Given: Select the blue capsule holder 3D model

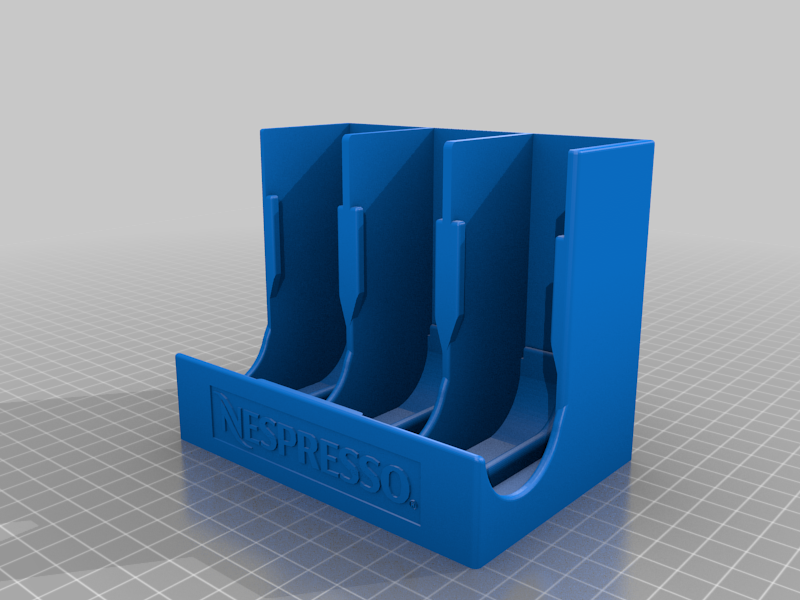Looking at the screenshot, I should (415, 345).
